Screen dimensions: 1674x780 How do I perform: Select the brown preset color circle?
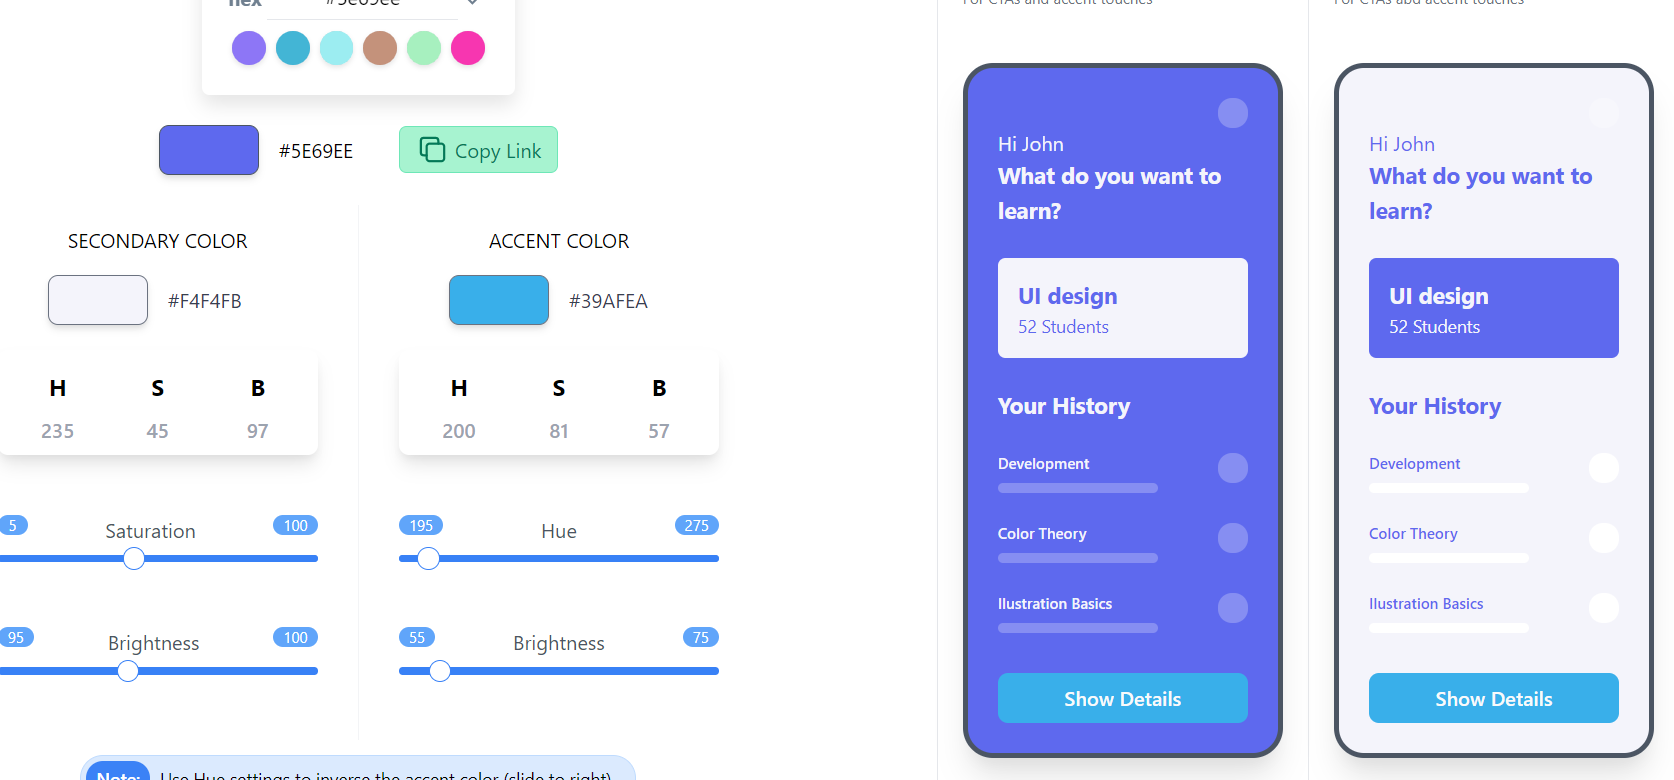[x=380, y=48]
